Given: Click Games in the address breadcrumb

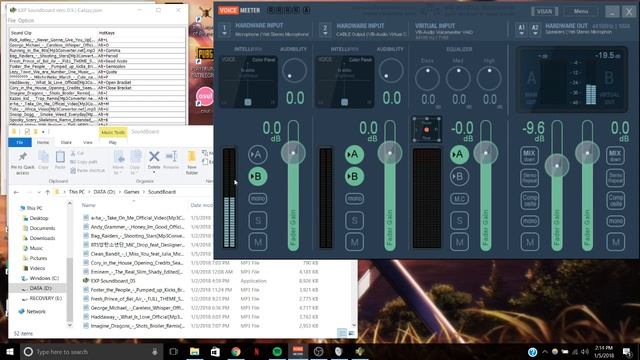Looking at the screenshot, I should tap(131, 192).
